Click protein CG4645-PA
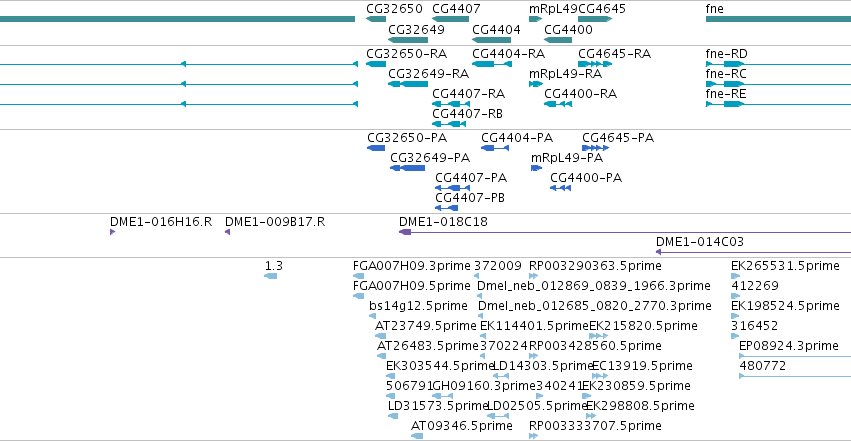 tap(618, 138)
